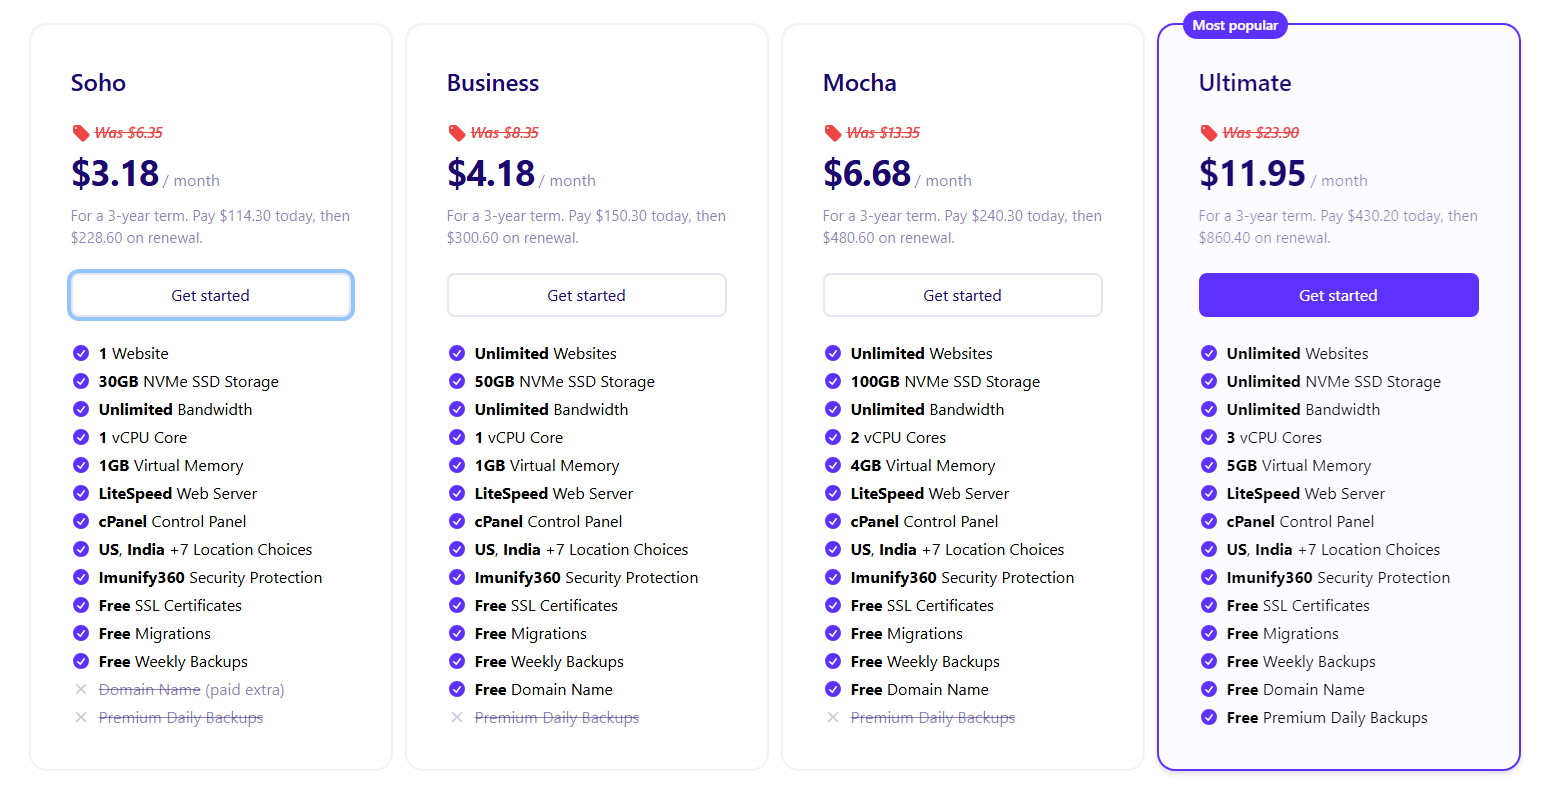Viewport: 1552px width, 791px height.
Task: Click the X icon beside Soho Domain Name
Action: point(81,689)
